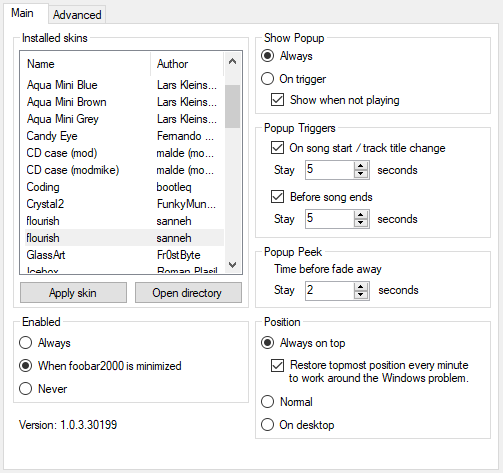The width and height of the screenshot is (503, 473).
Task: Click song start stay seconds field
Action: click(330, 170)
